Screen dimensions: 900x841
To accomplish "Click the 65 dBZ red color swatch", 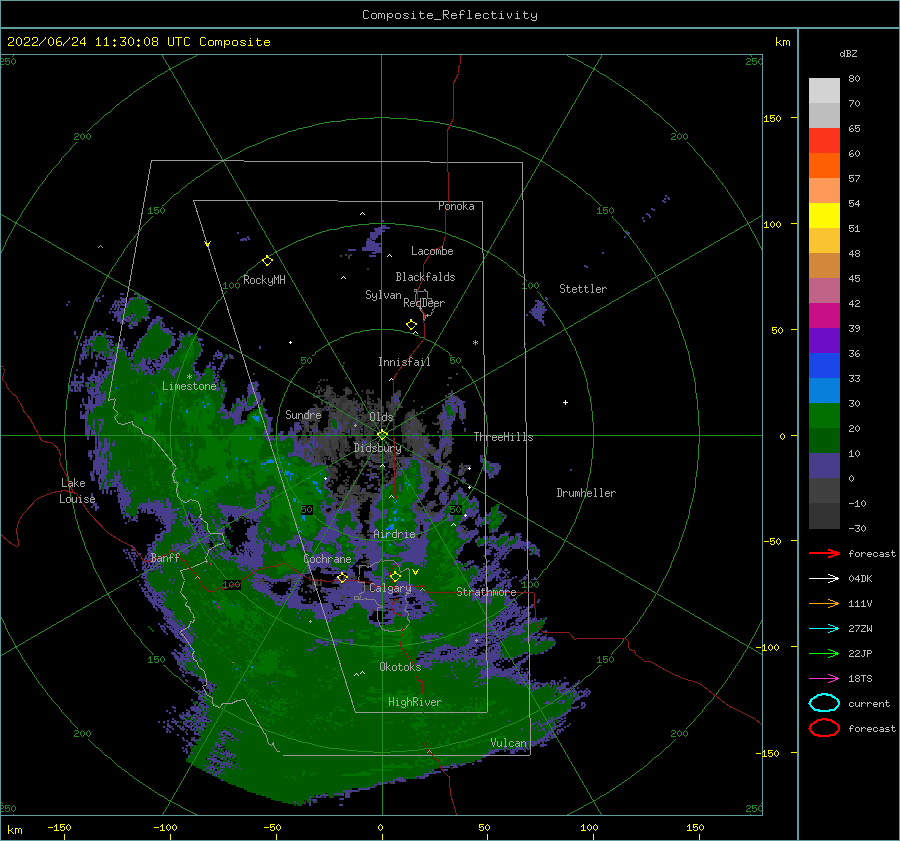I will (x=824, y=140).
